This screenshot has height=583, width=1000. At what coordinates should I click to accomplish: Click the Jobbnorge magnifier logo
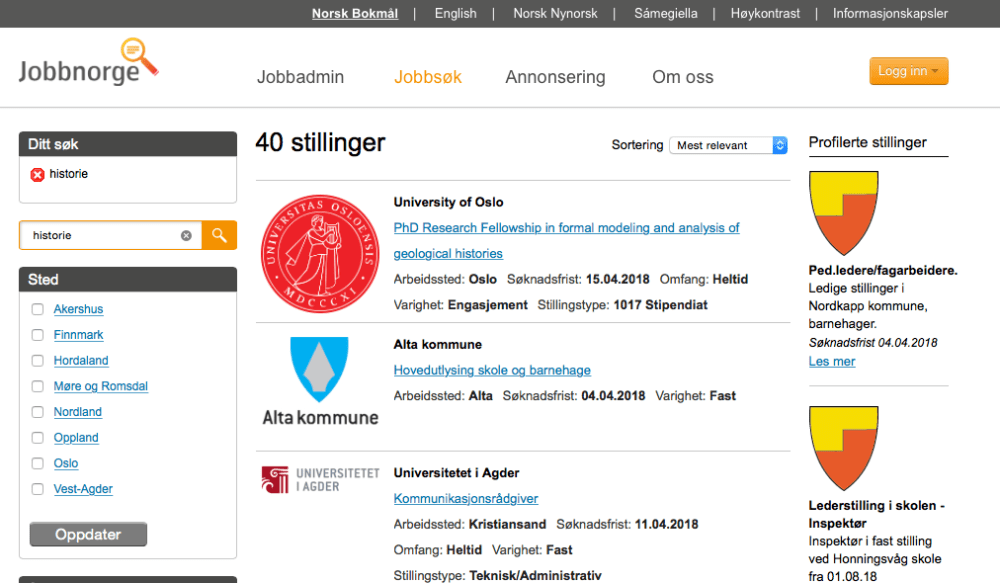(x=88, y=63)
